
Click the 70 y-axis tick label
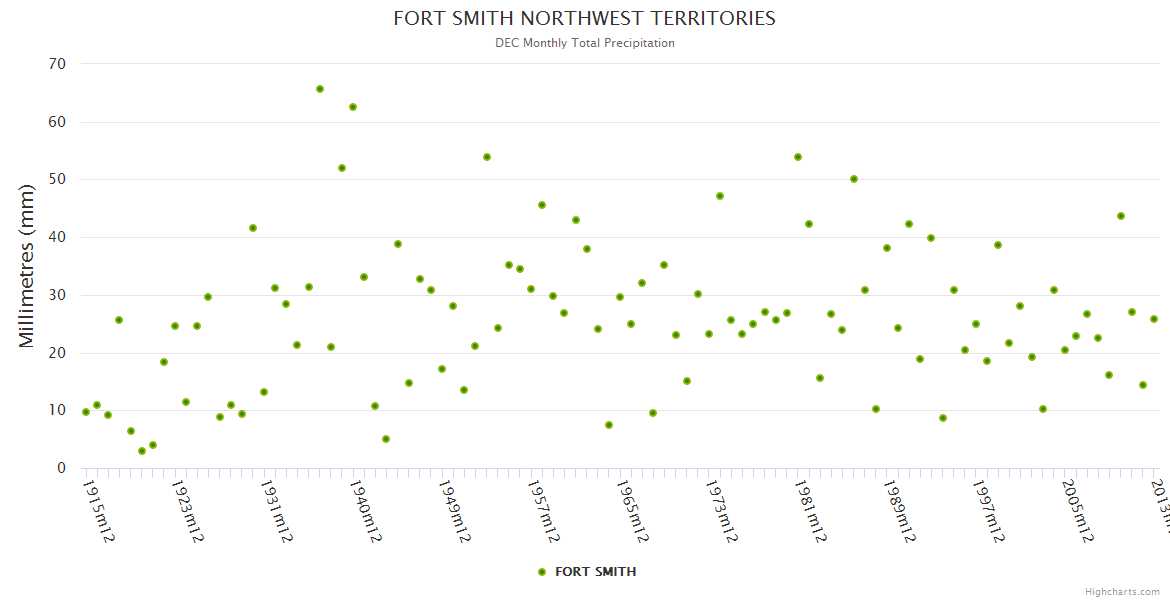[56, 64]
